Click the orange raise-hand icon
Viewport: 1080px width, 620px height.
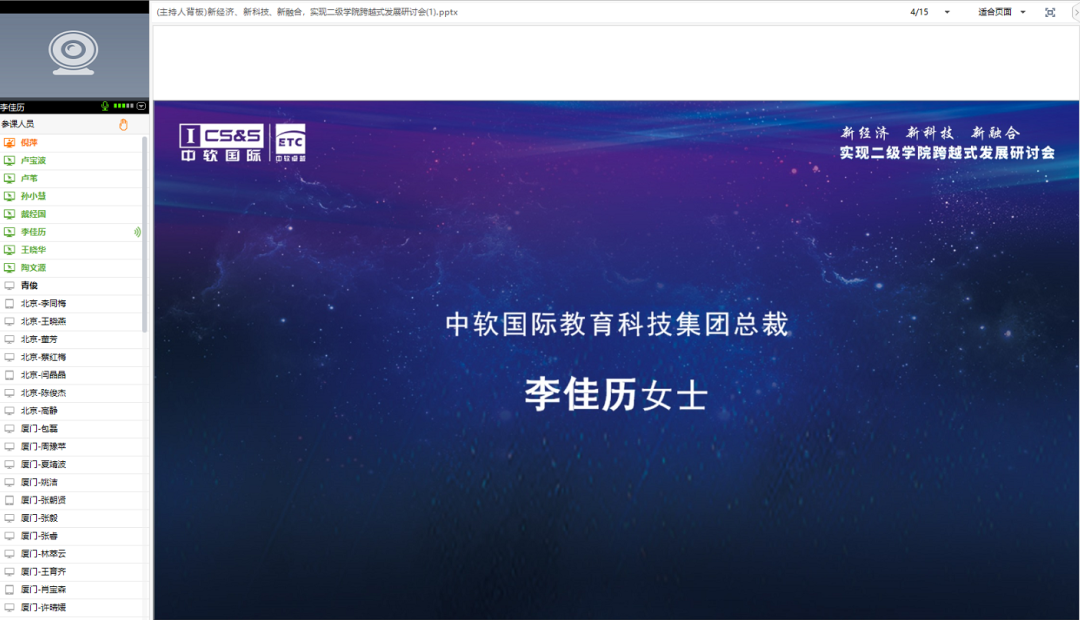pyautogui.click(x=123, y=125)
